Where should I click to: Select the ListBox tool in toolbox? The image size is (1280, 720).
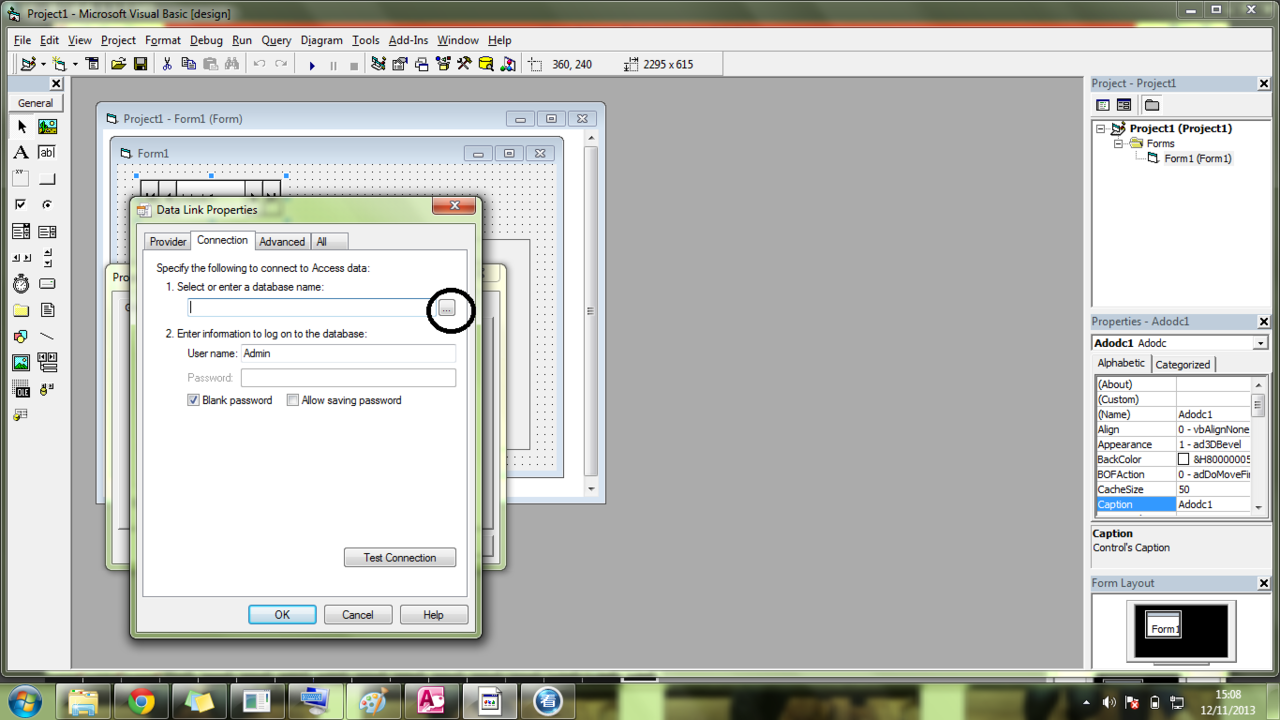click(47, 231)
